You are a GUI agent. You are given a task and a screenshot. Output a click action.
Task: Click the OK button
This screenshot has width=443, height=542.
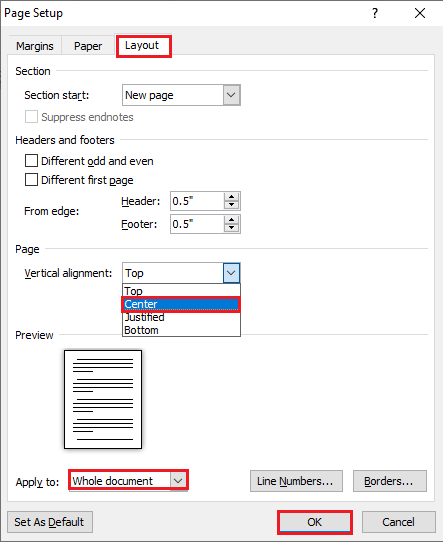pyautogui.click(x=314, y=522)
